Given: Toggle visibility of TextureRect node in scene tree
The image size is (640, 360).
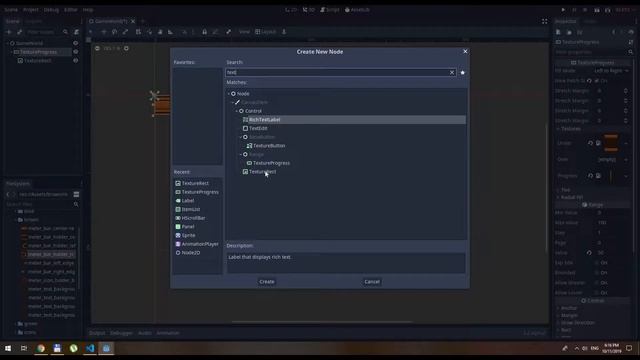Looking at the screenshot, I should click(x=76, y=60).
